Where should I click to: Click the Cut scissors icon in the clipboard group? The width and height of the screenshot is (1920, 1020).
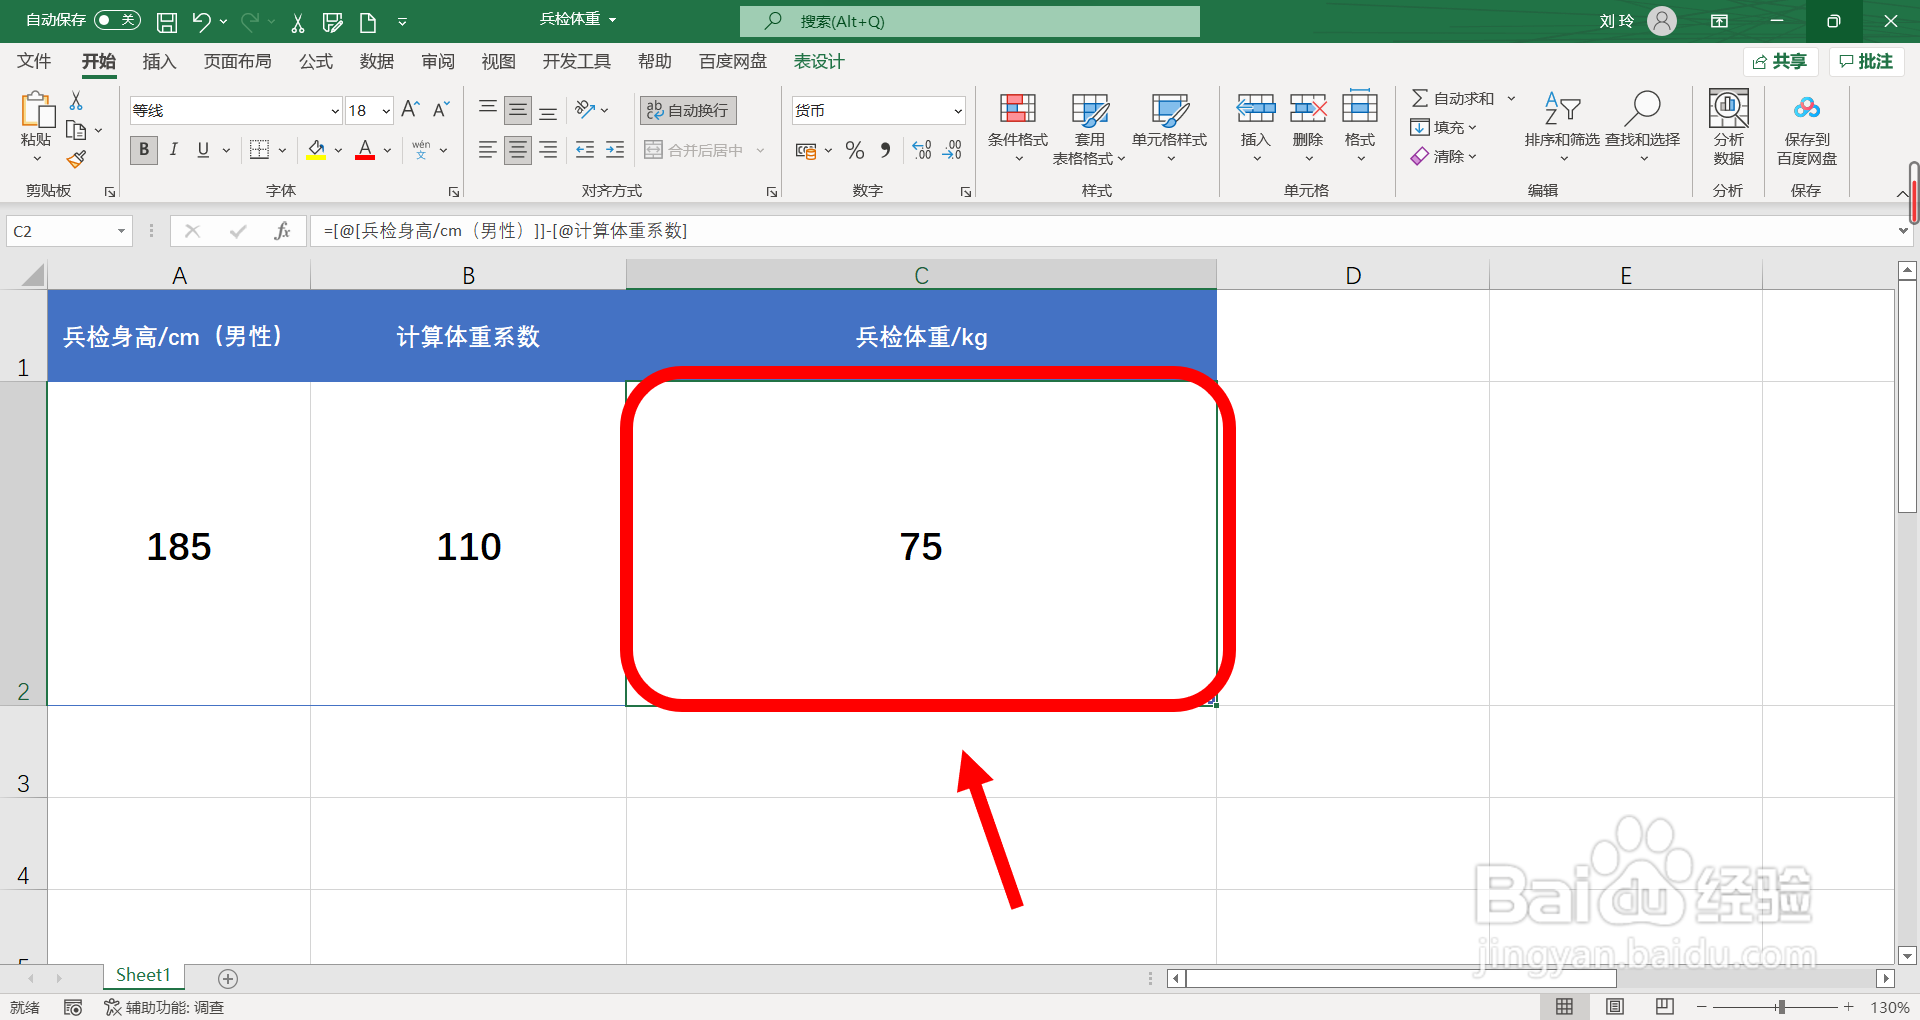[76, 101]
